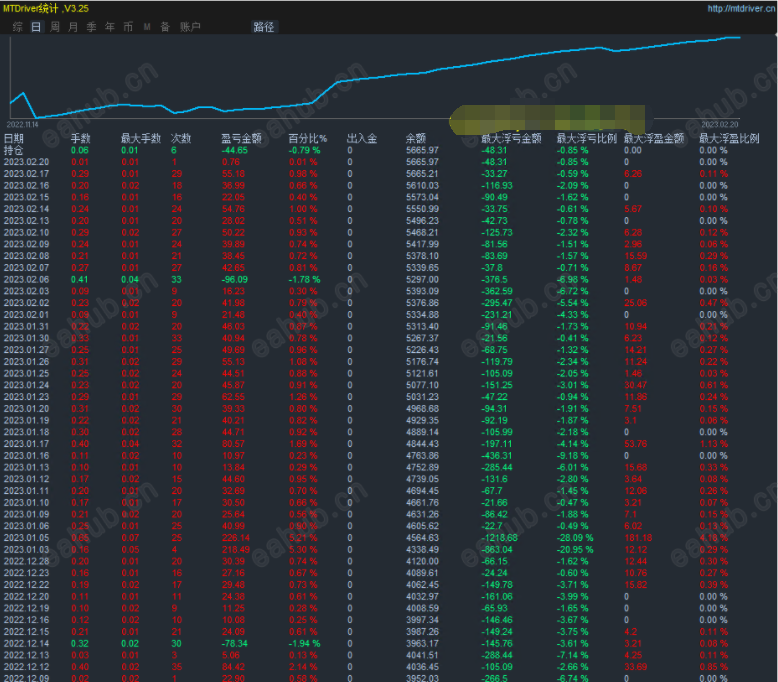Viewport: 778px width, 682px height.
Task: Click the 最大浮亏比例 column header
Action: tap(587, 138)
